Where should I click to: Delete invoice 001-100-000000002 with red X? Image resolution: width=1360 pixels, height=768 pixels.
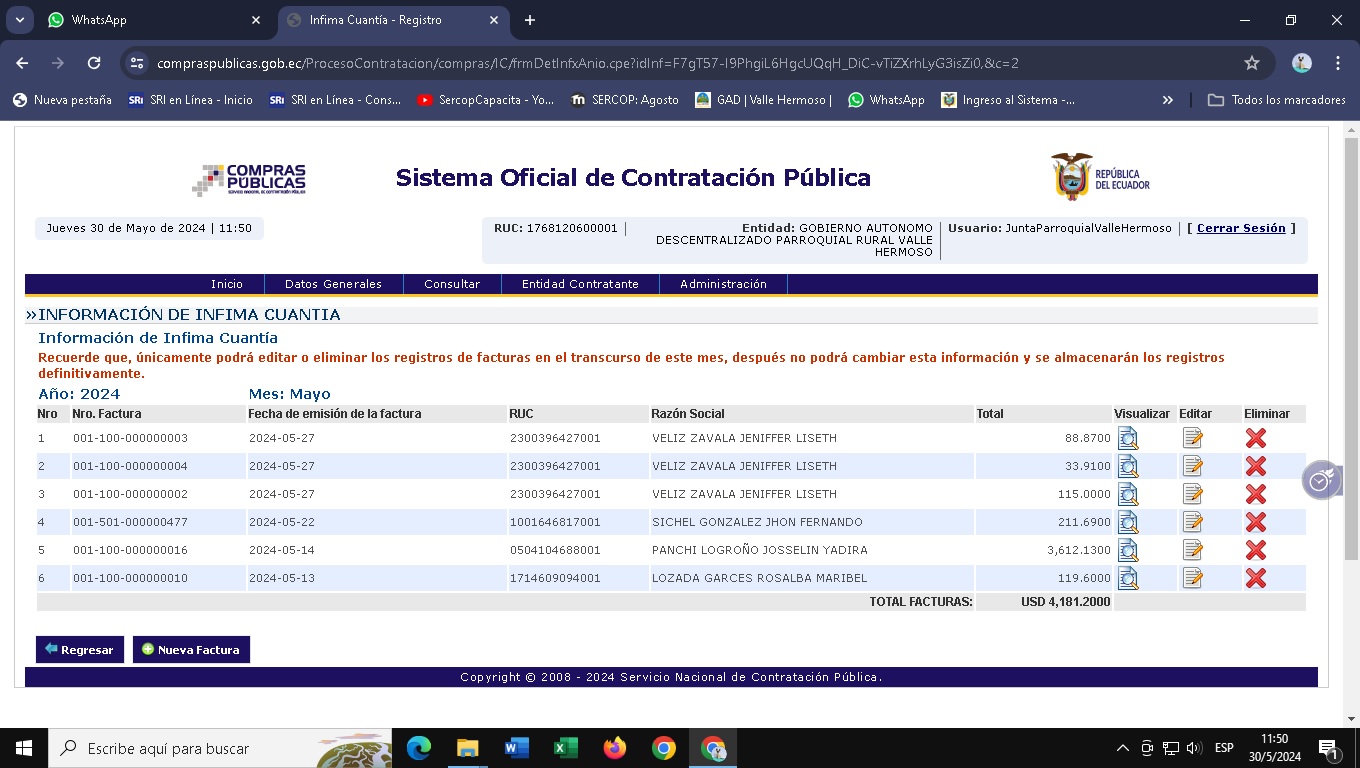[1255, 494]
